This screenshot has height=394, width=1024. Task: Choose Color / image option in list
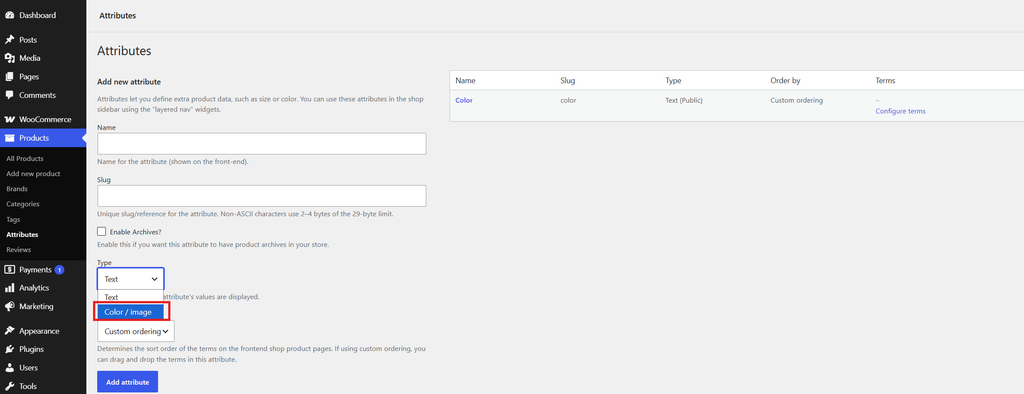(131, 312)
